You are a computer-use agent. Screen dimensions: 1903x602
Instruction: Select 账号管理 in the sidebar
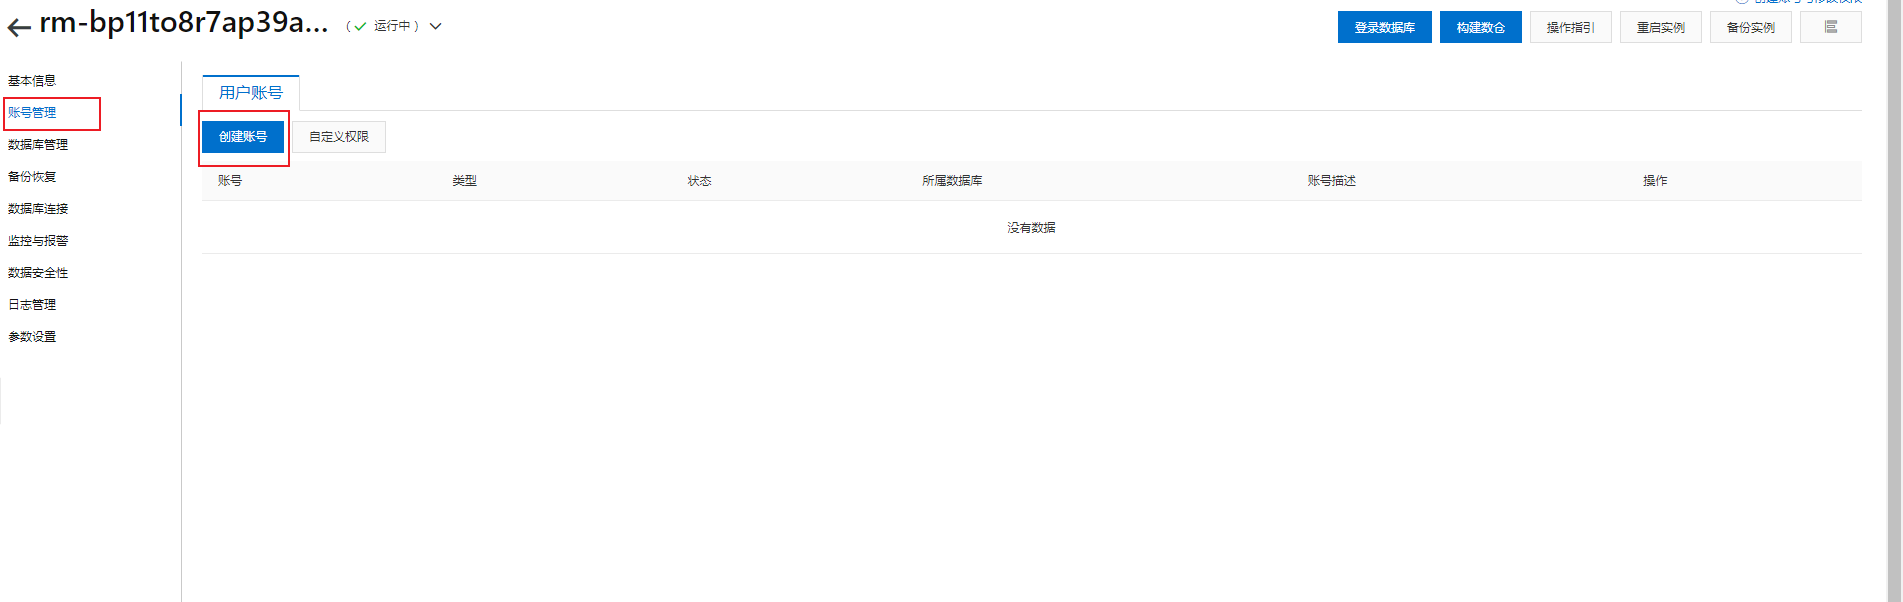[x=32, y=113]
